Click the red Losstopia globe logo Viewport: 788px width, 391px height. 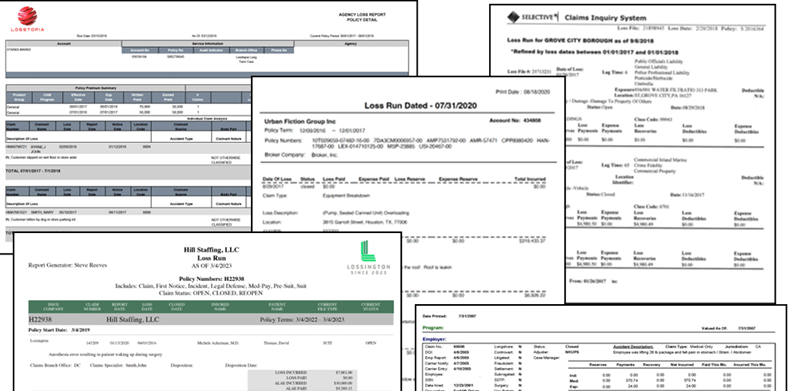27,16
